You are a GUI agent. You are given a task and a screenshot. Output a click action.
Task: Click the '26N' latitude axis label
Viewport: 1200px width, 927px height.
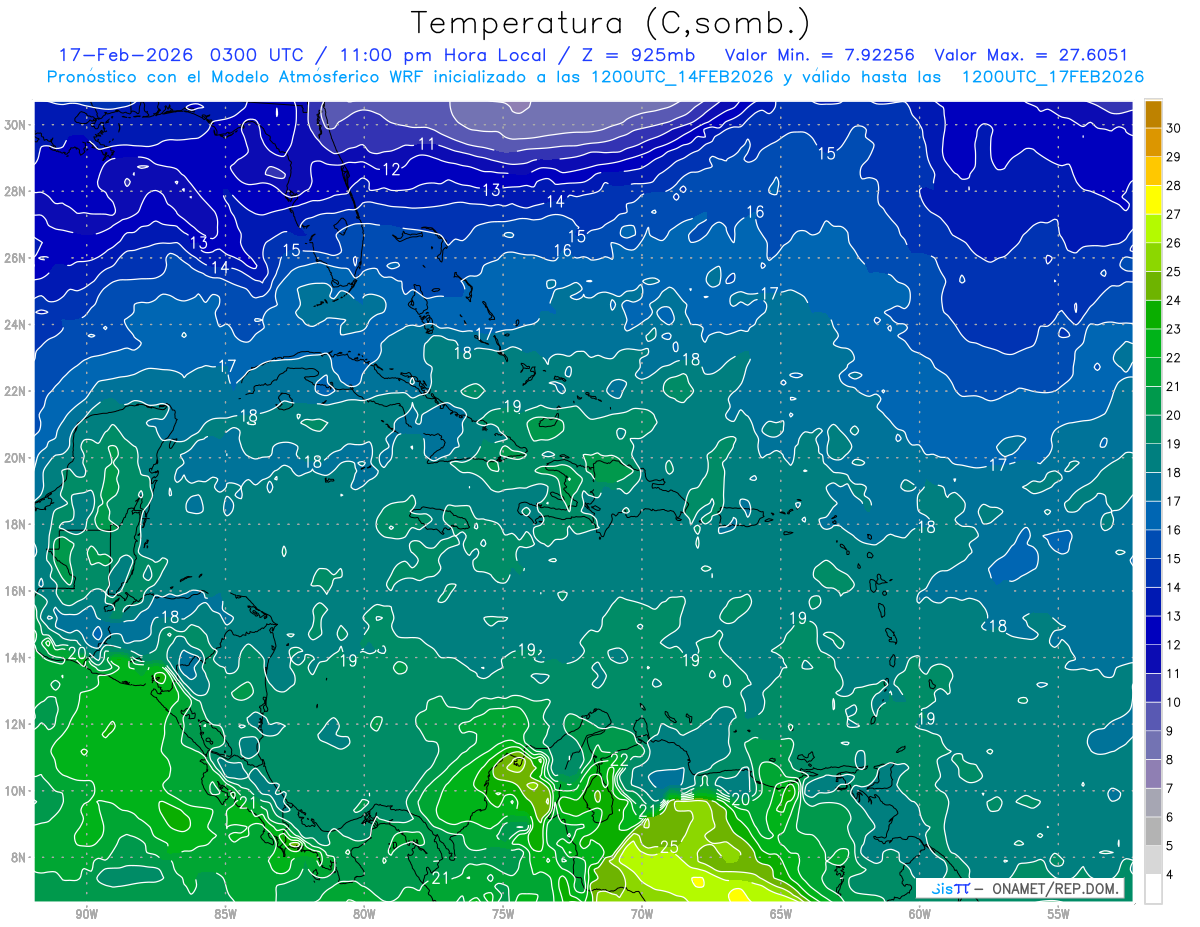(x=16, y=258)
